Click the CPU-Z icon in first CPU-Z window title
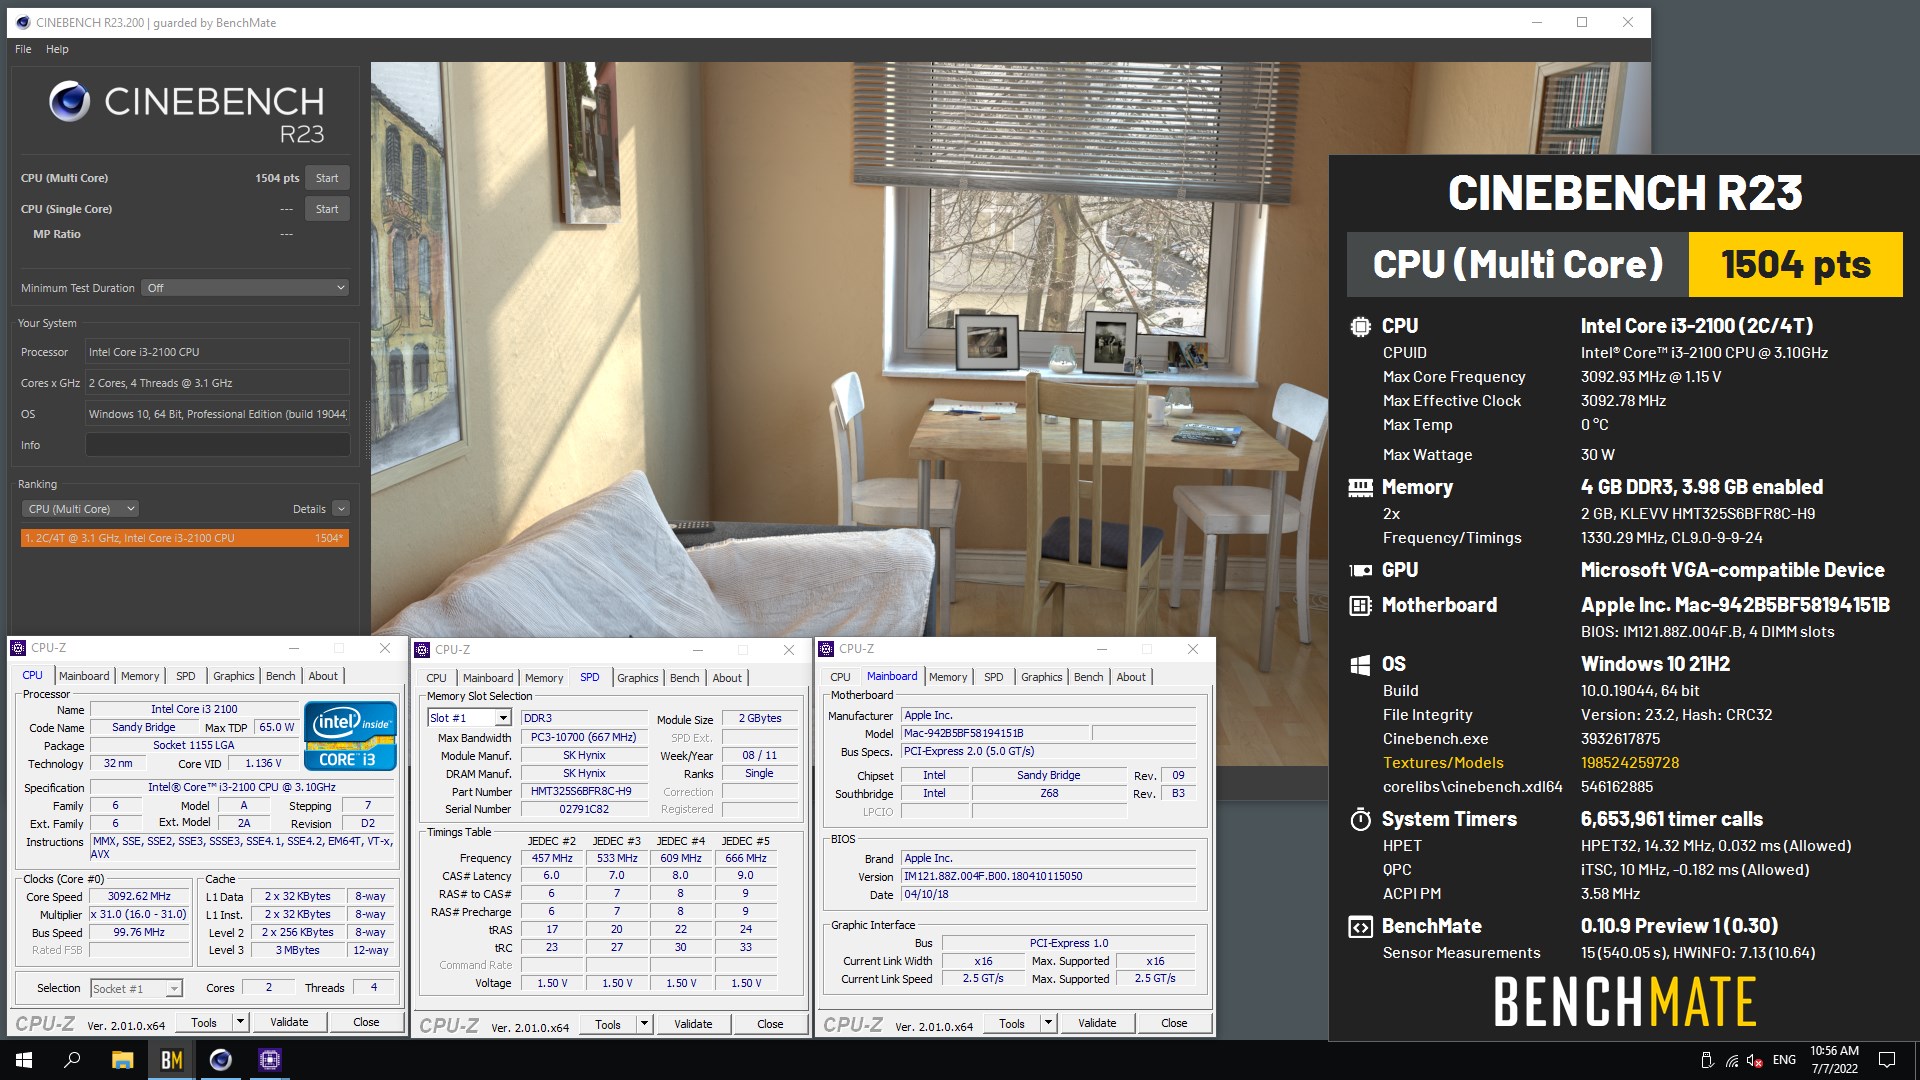This screenshot has width=1920, height=1080. 18,648
